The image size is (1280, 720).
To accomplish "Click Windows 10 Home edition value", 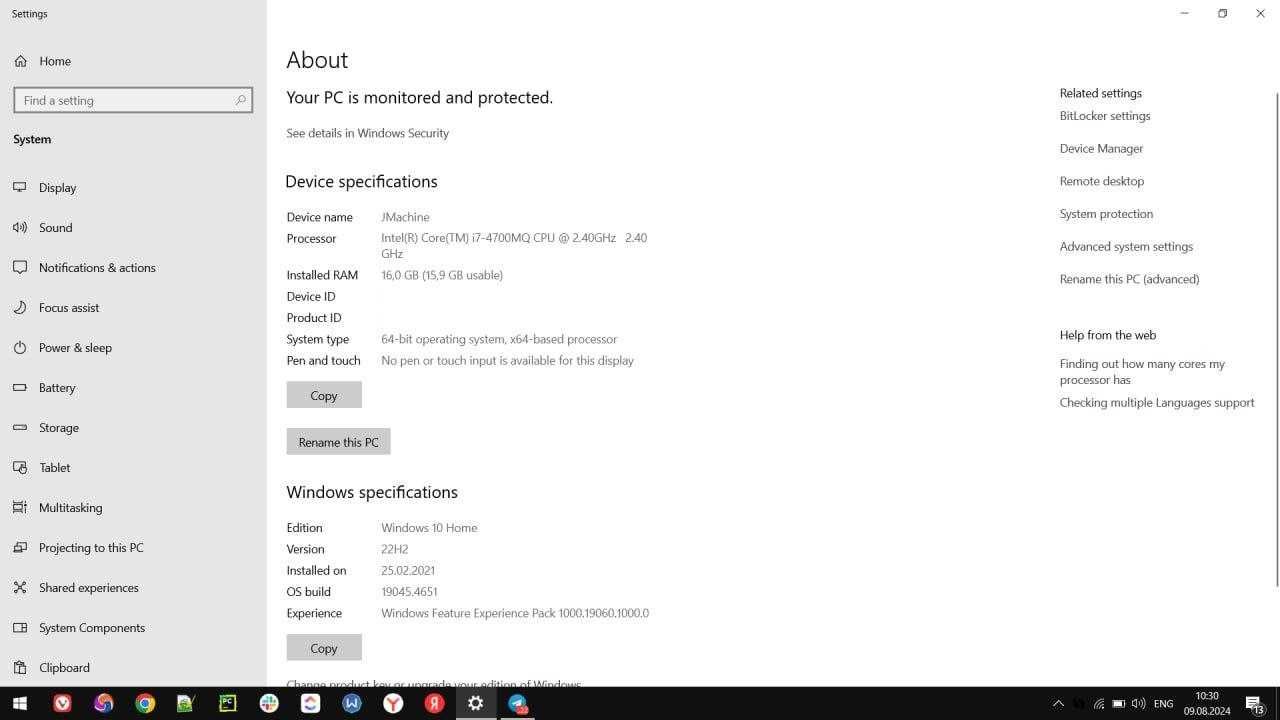I will 429,528.
